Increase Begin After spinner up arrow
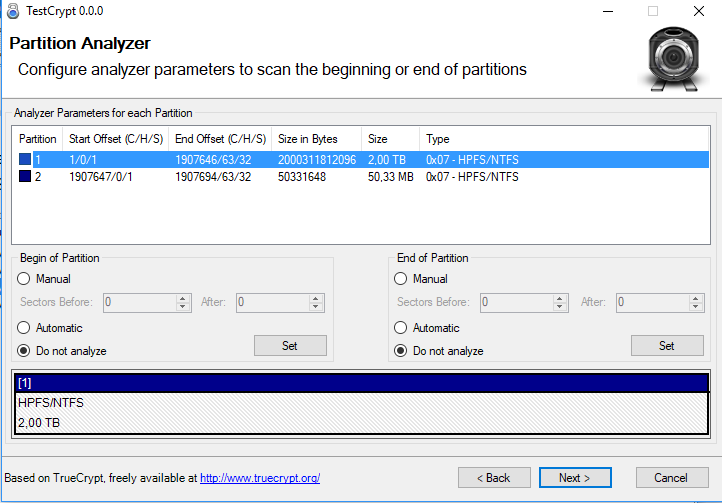Viewport: 722px width, 503px height. coord(315,298)
